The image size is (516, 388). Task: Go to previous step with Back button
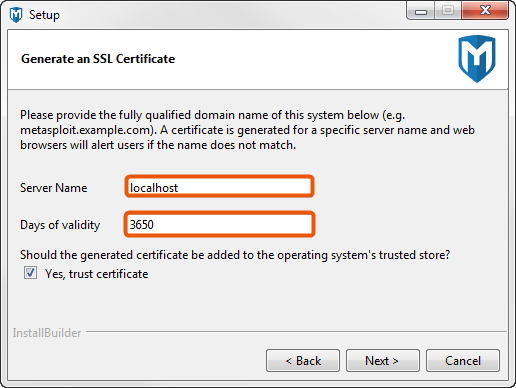point(303,360)
